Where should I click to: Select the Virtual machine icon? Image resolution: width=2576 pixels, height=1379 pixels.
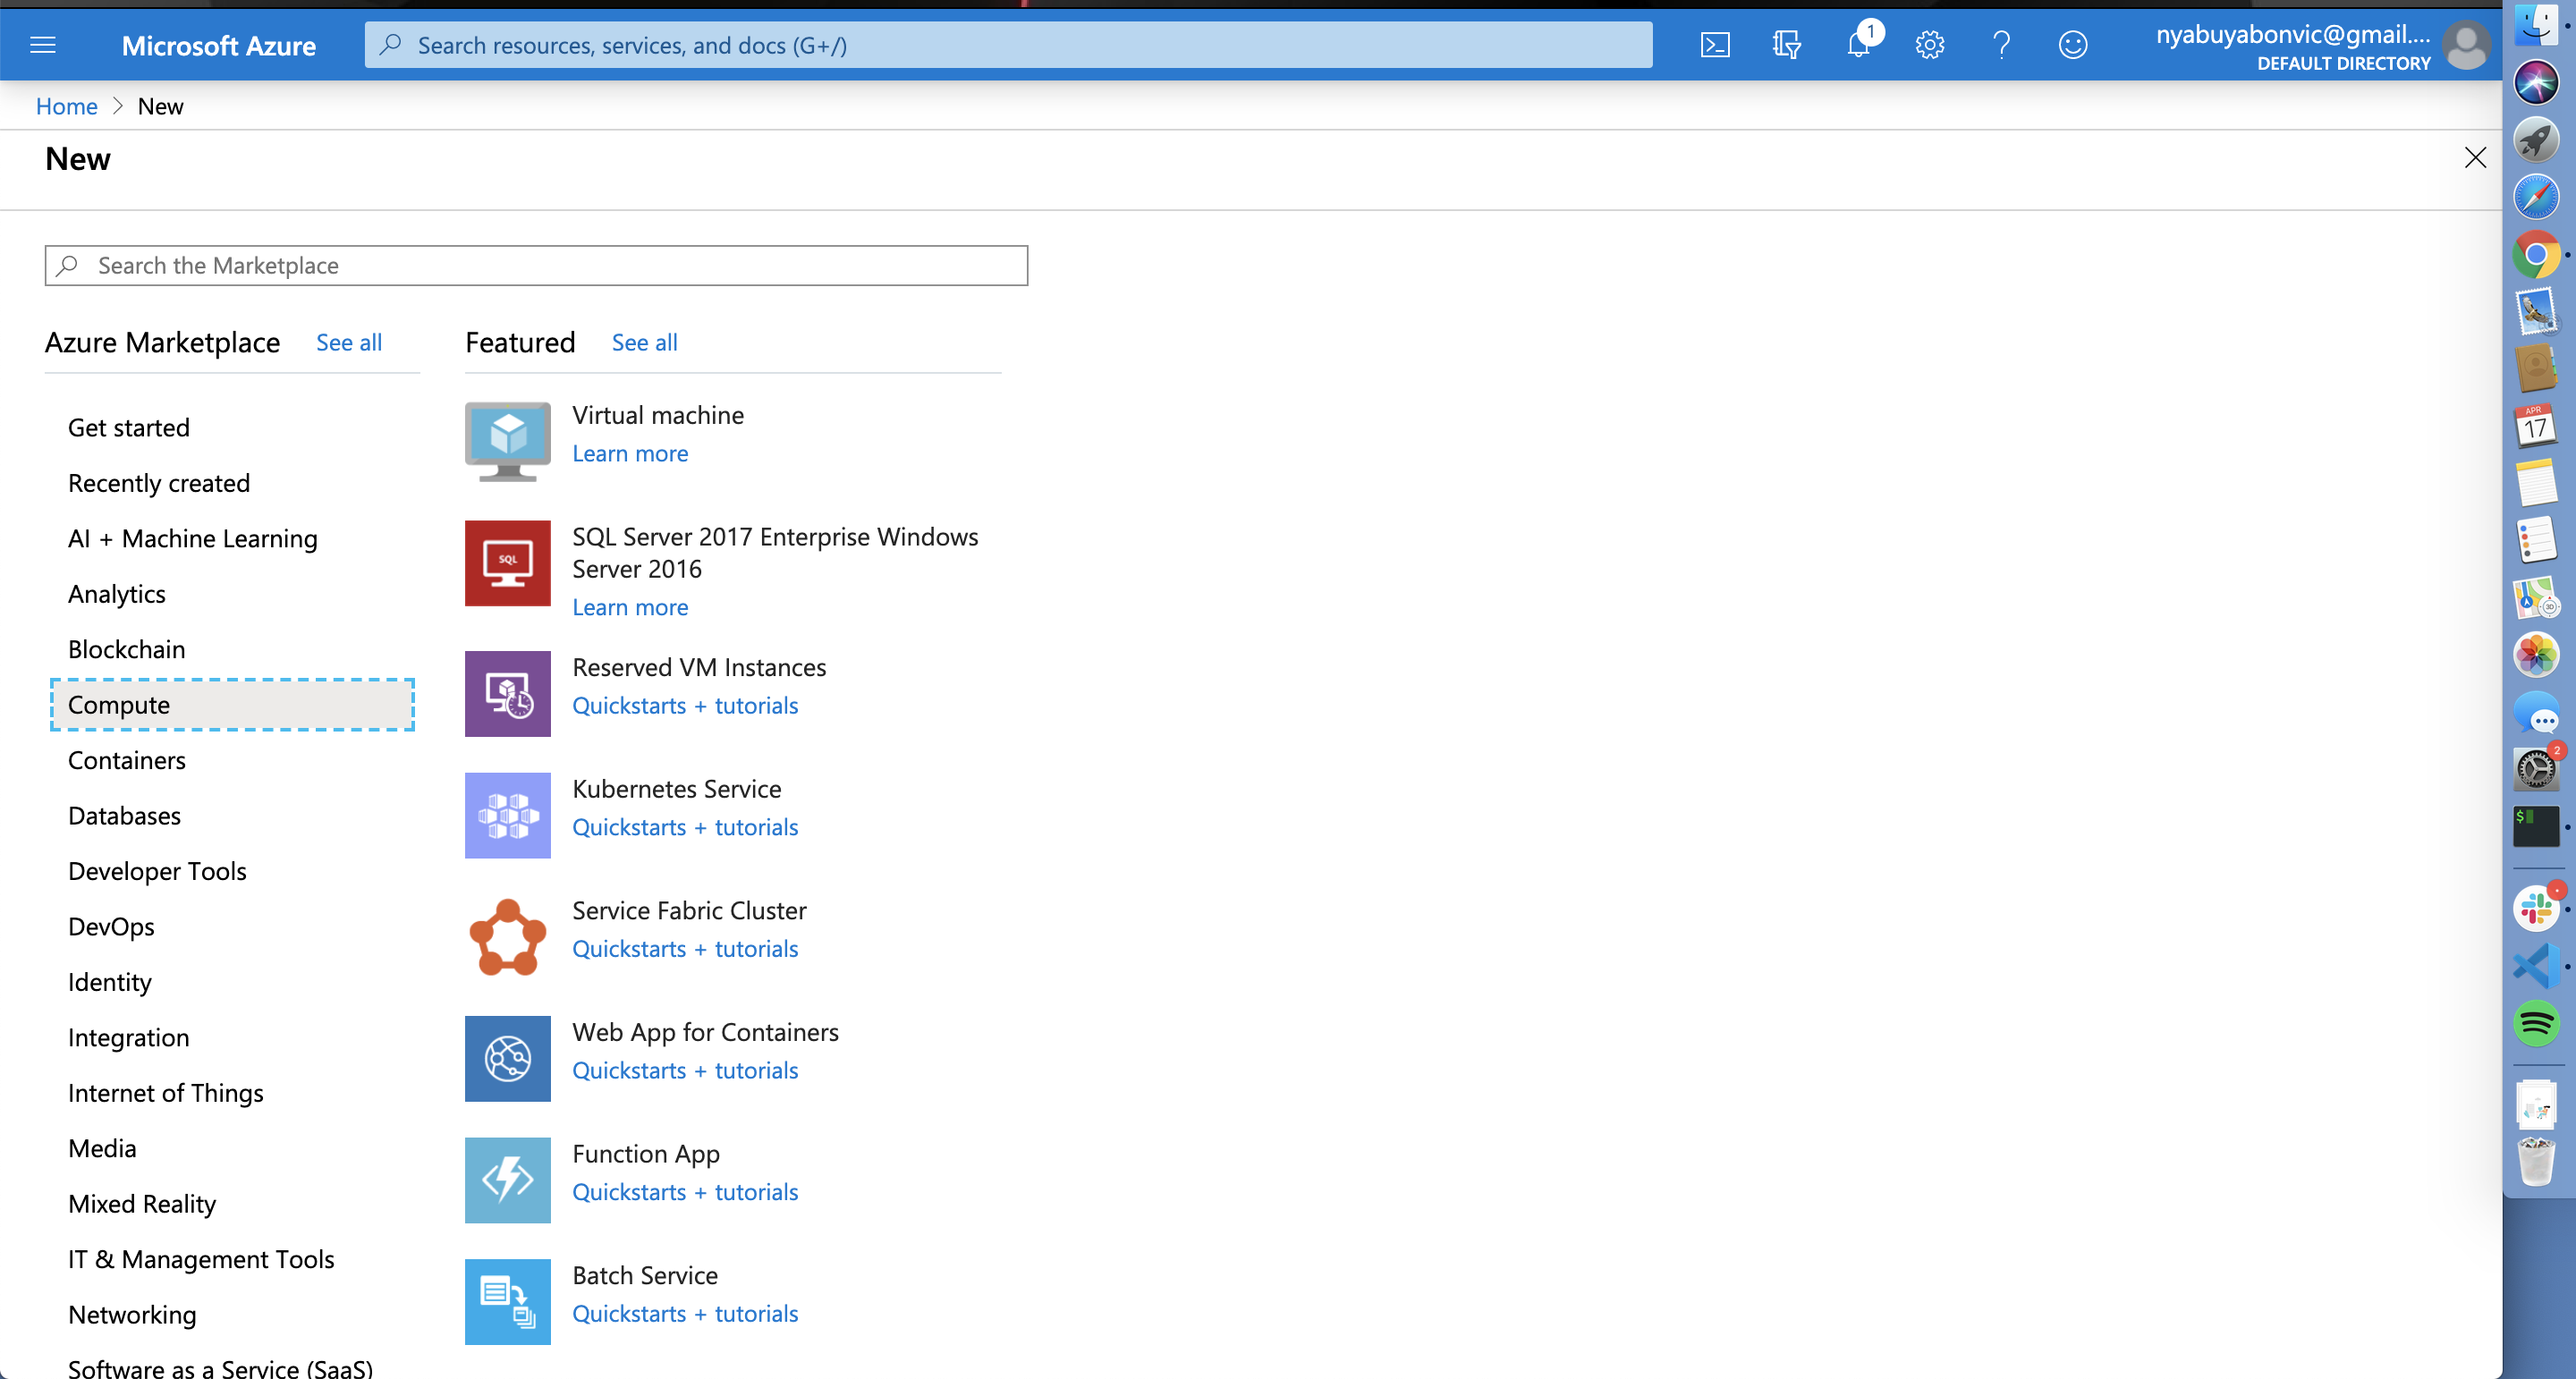[x=508, y=441]
